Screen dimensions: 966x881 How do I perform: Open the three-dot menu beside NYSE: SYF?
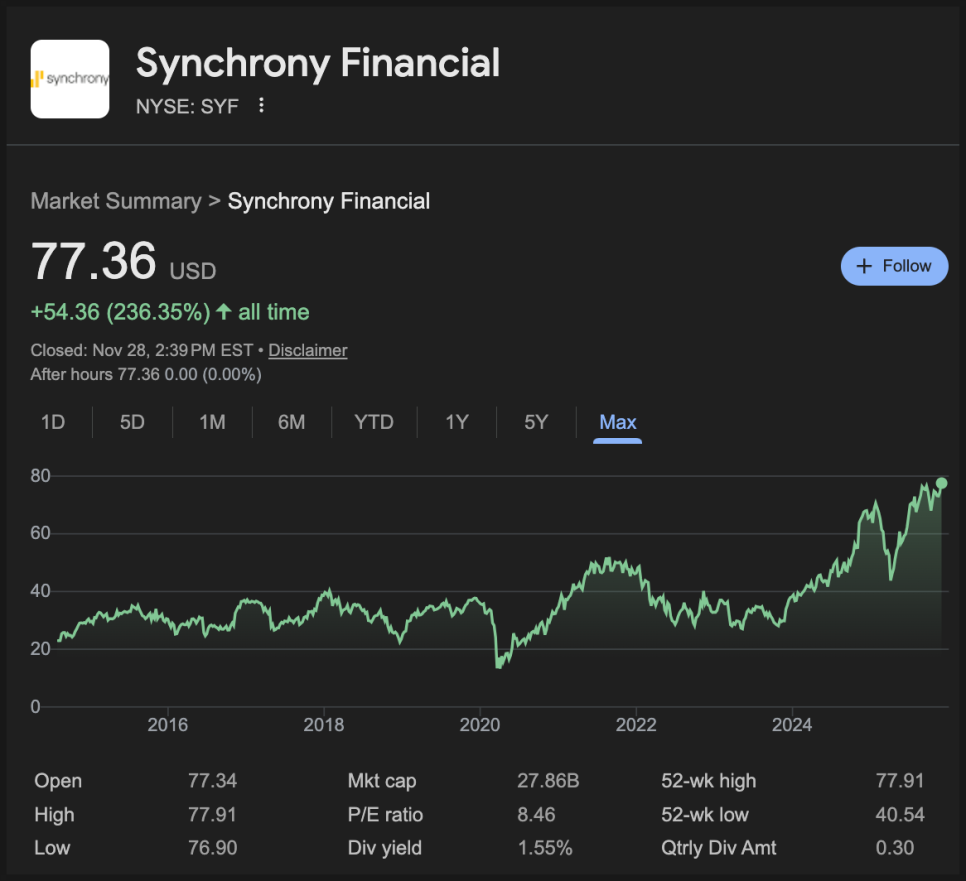tap(261, 105)
